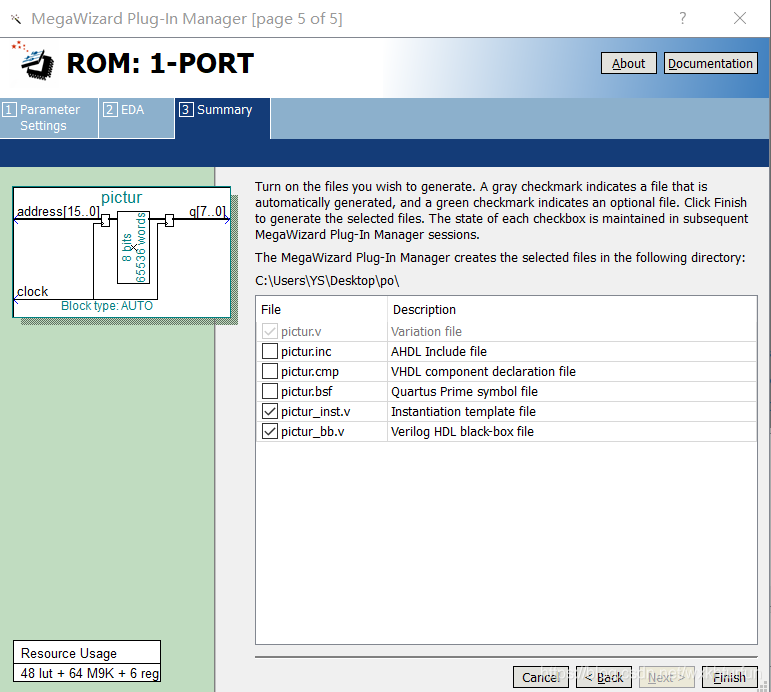Click the address[15..0] port label

tap(58, 211)
